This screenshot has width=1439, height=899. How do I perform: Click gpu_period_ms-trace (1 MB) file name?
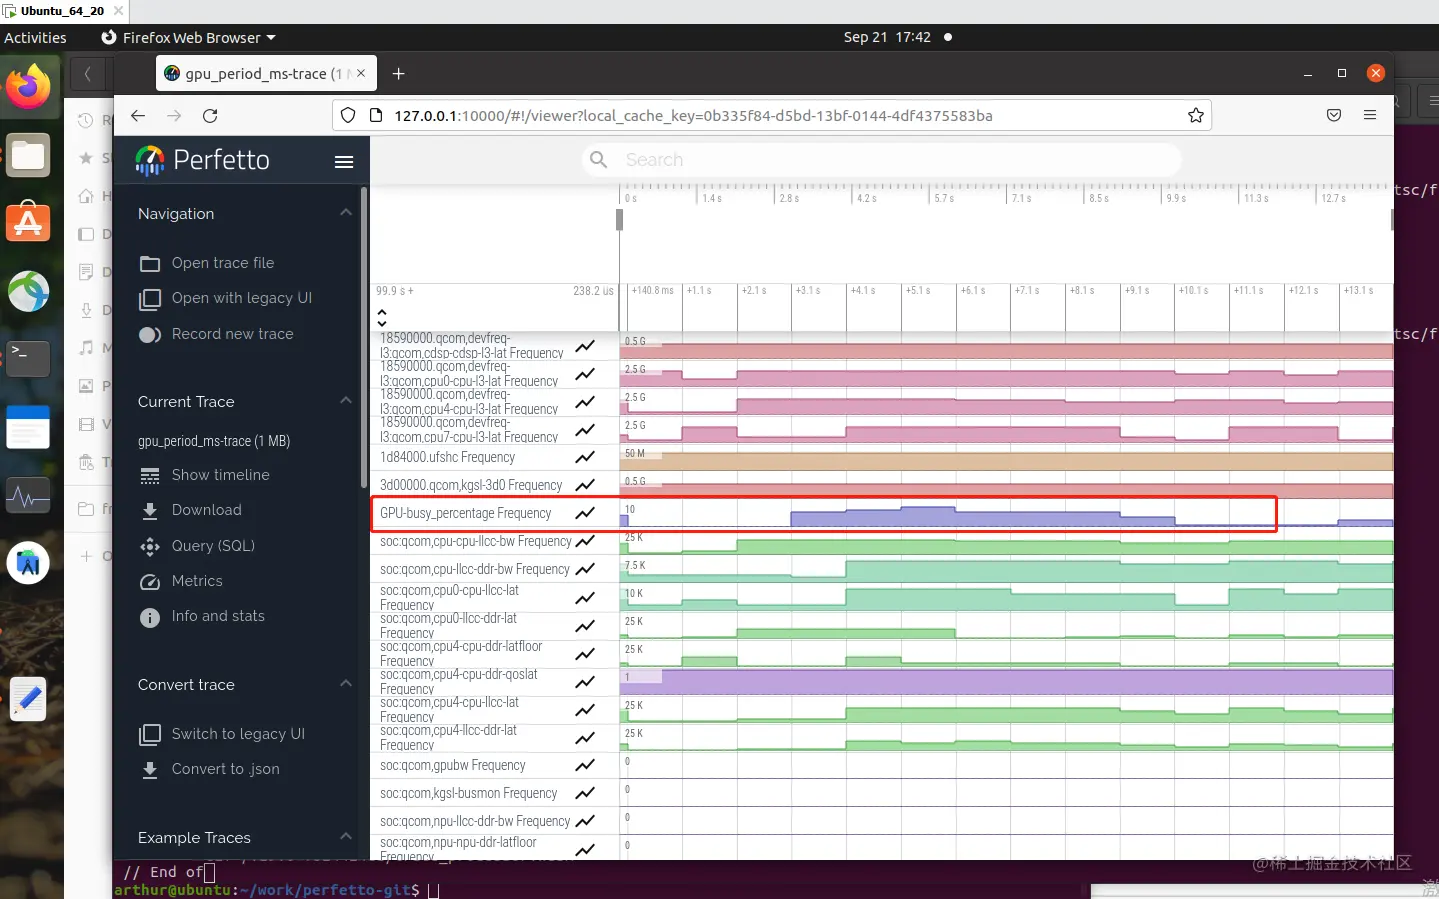[214, 441]
